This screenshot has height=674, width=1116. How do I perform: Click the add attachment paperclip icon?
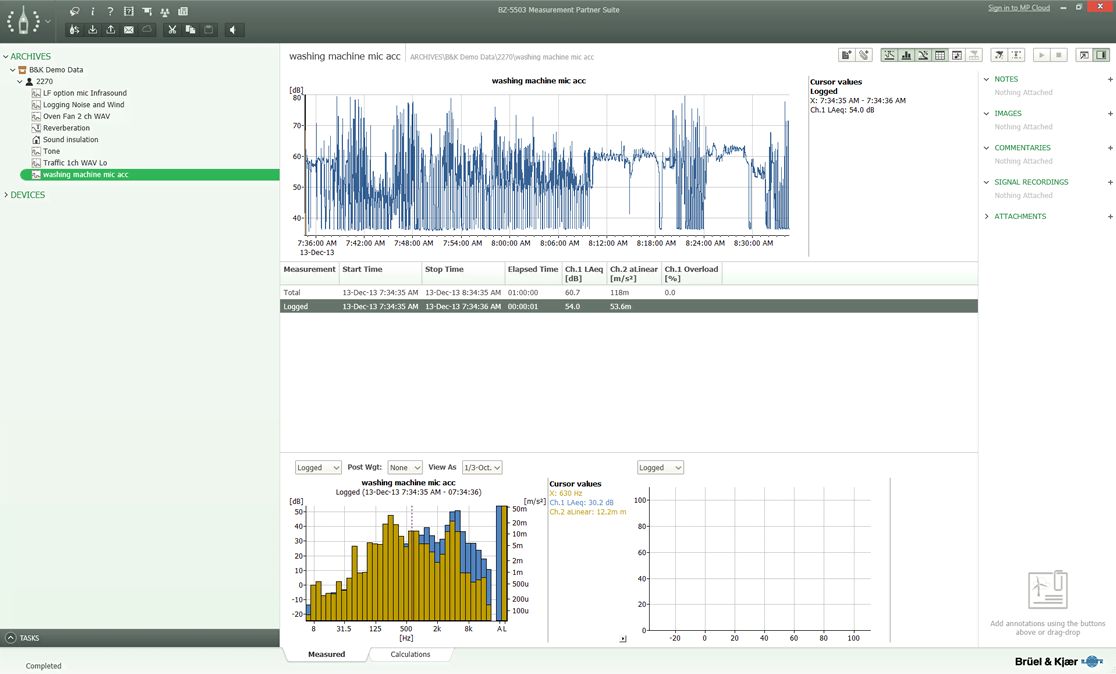point(864,56)
